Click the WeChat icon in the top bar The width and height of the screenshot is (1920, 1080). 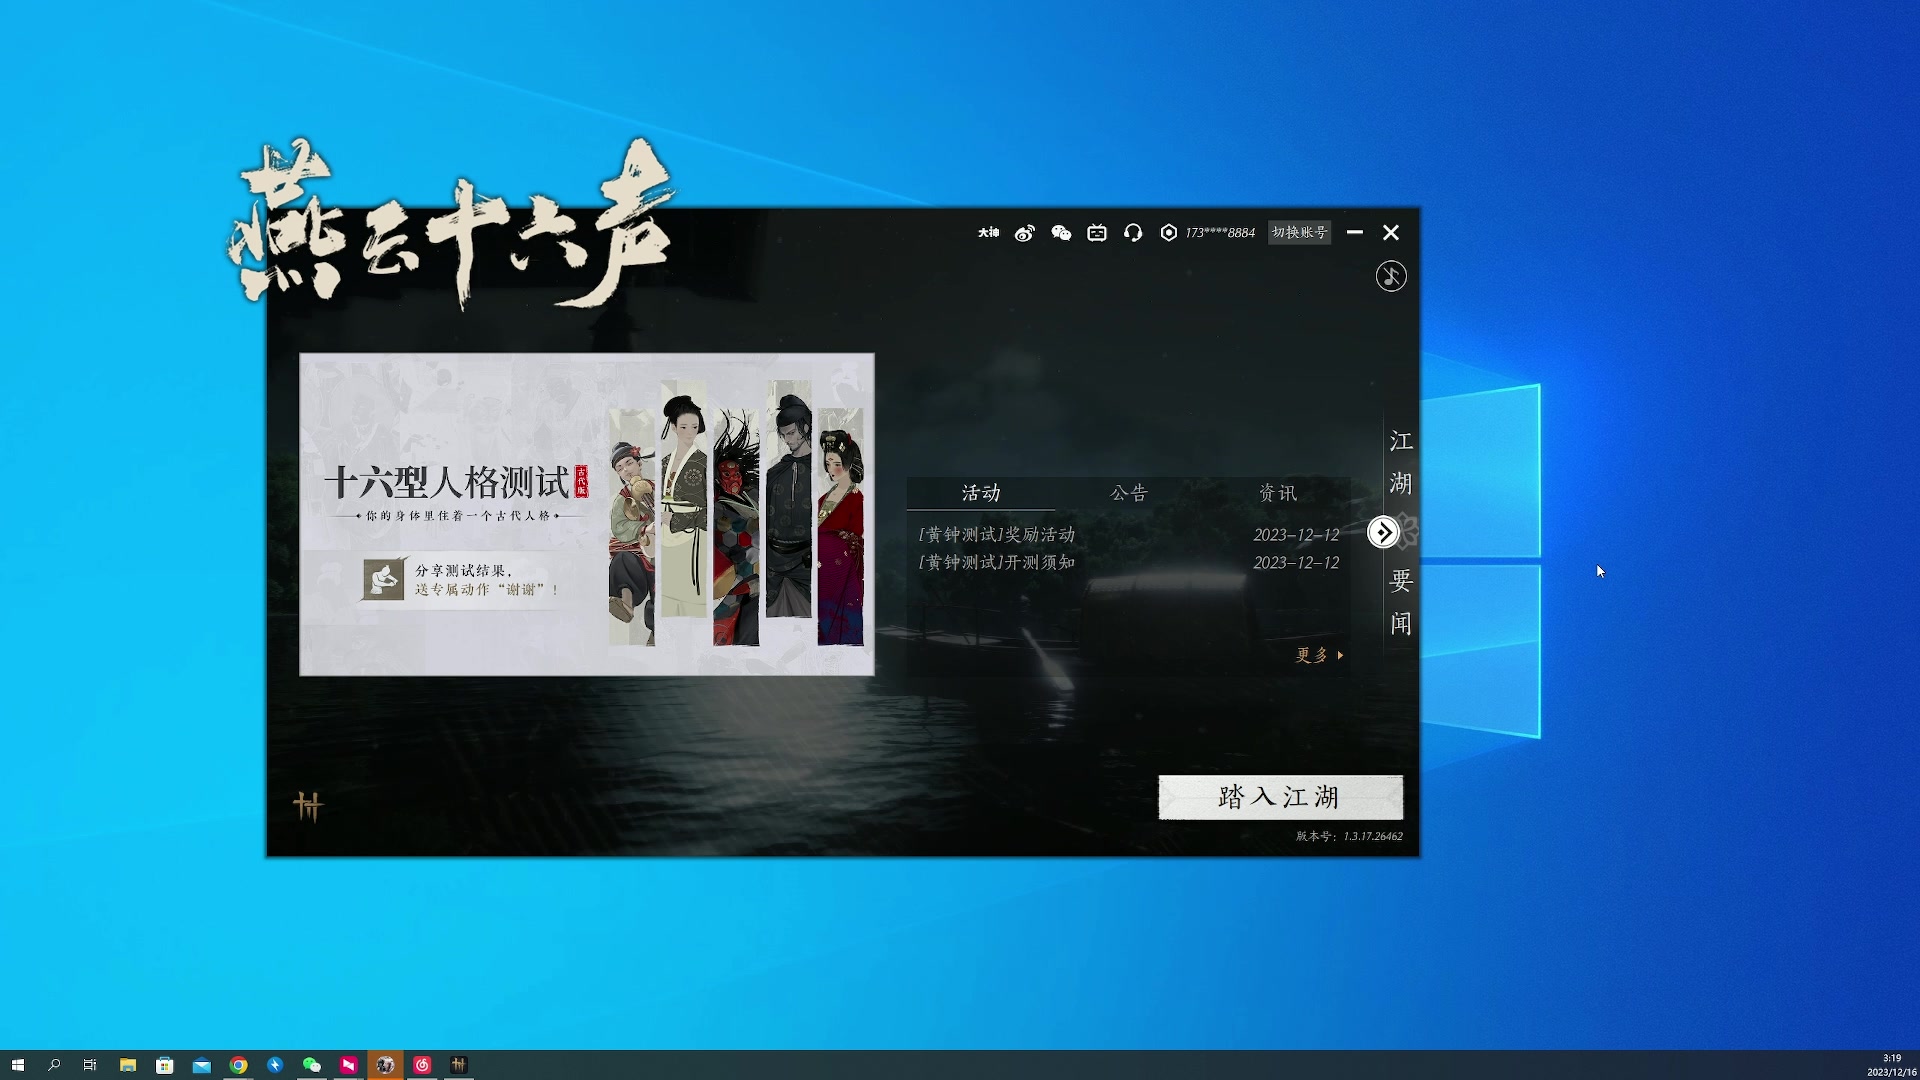tap(1061, 233)
